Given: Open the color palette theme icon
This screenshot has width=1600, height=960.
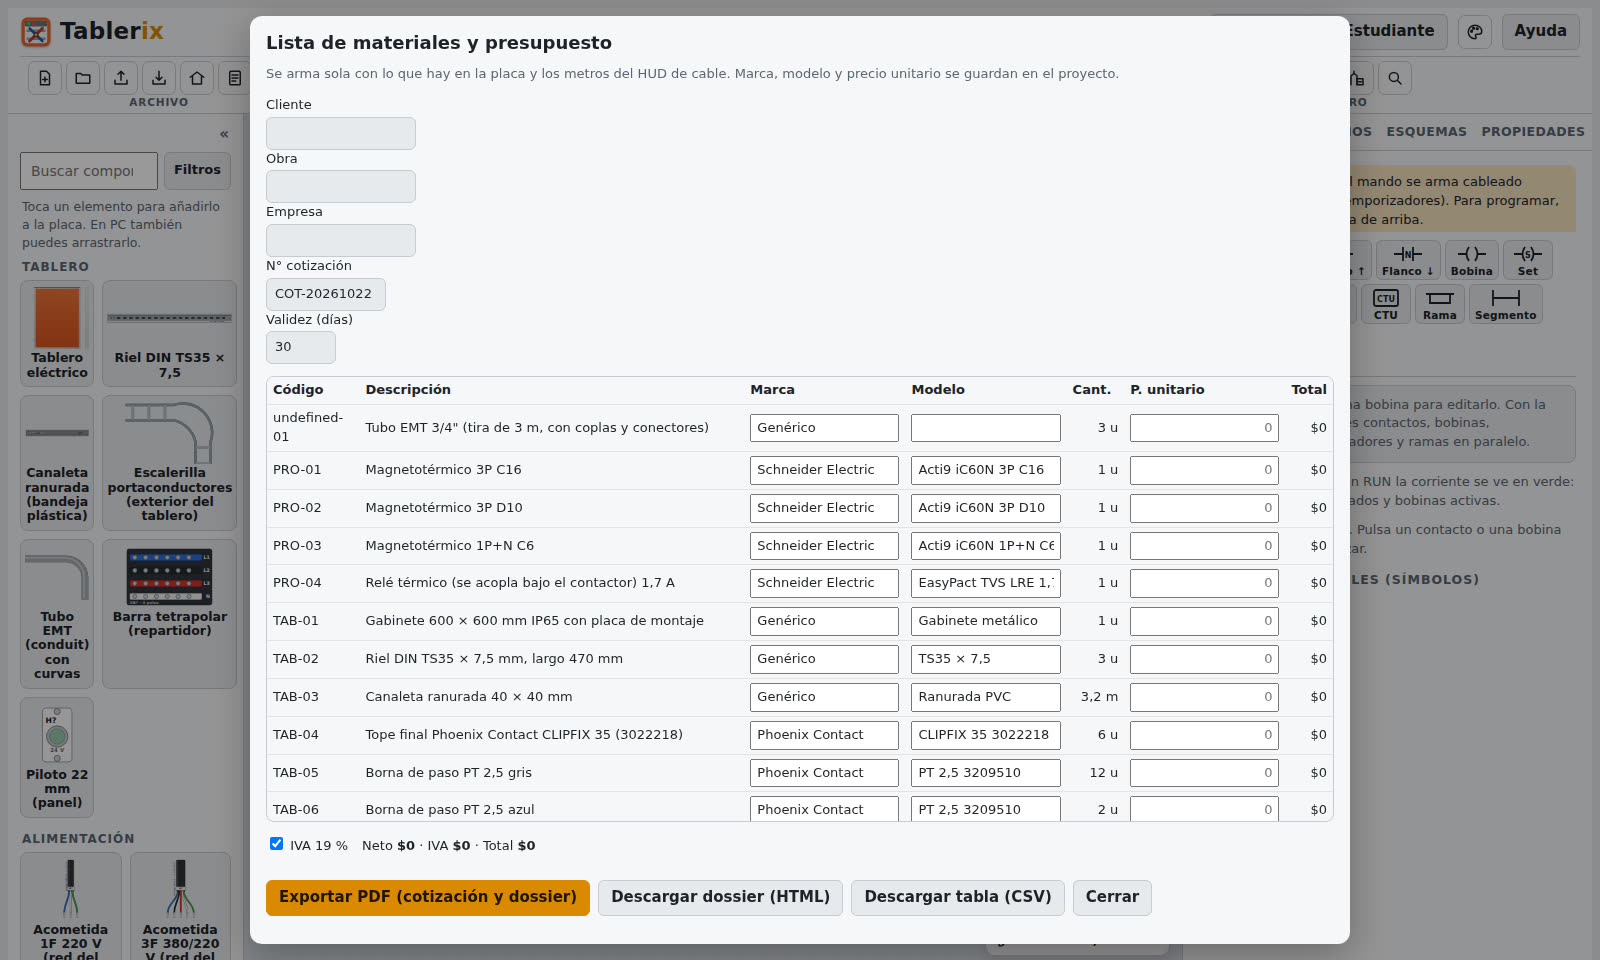Looking at the screenshot, I should click(x=1475, y=31).
